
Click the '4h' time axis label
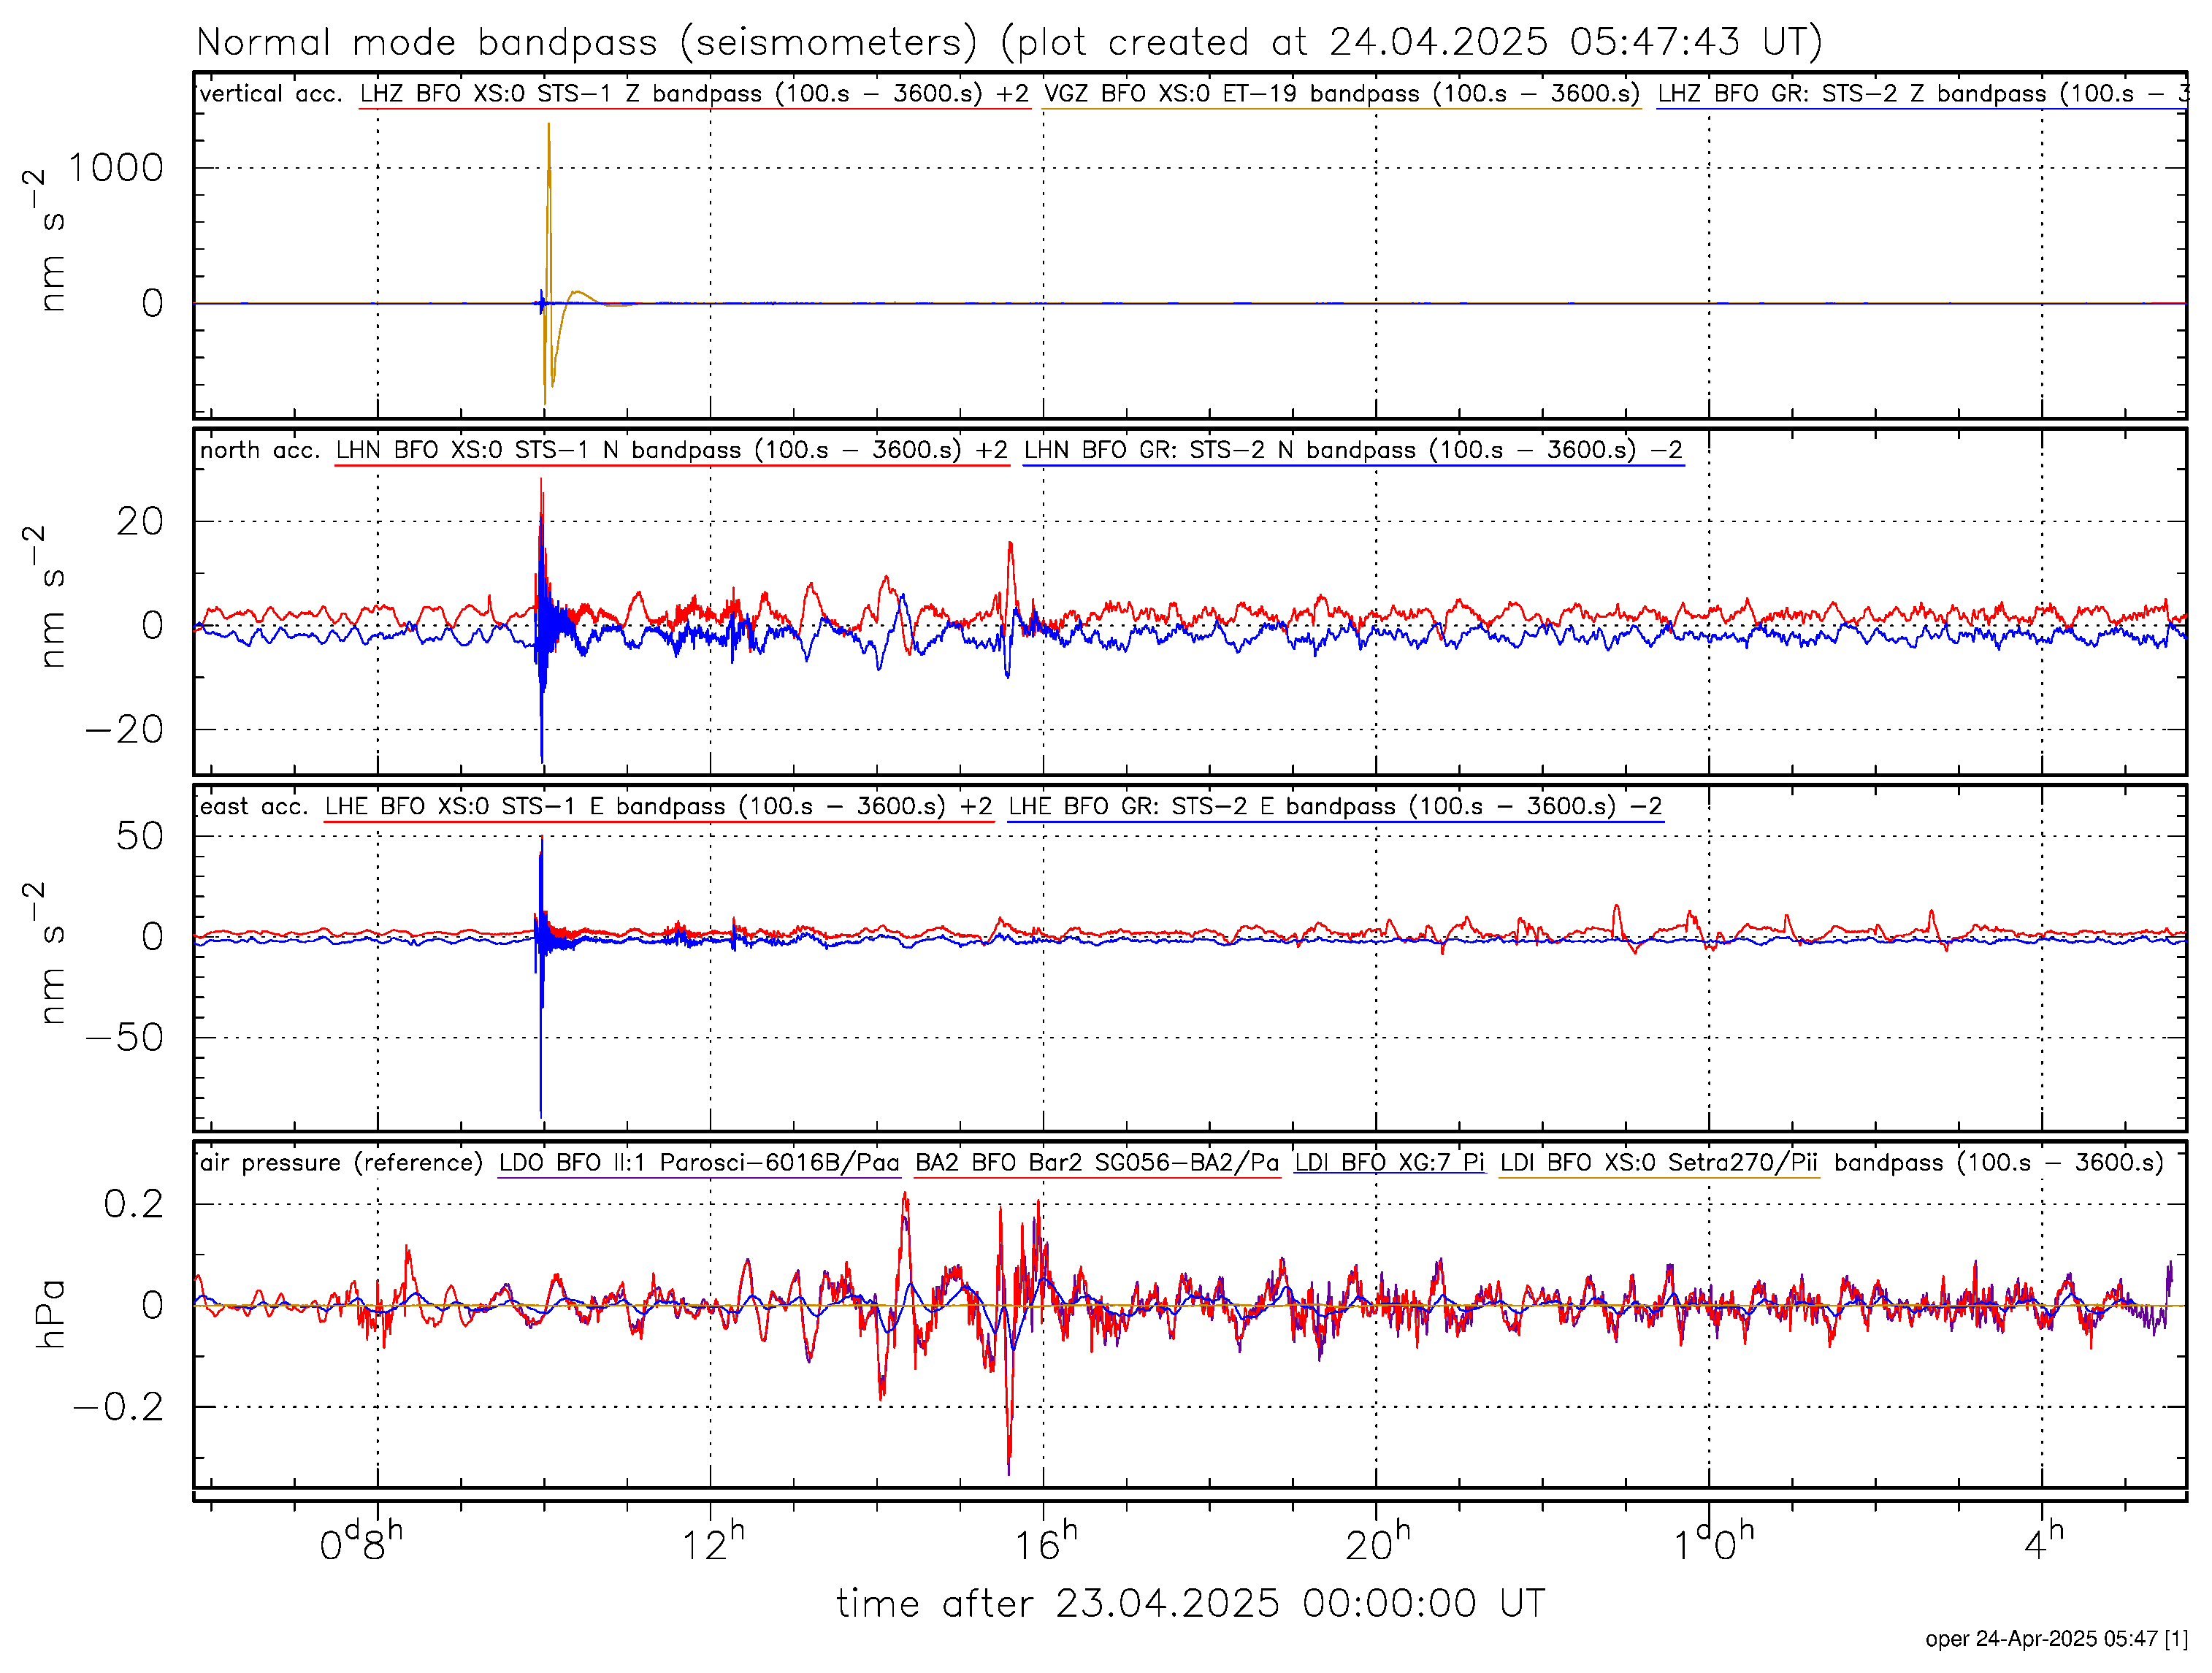click(2044, 1541)
